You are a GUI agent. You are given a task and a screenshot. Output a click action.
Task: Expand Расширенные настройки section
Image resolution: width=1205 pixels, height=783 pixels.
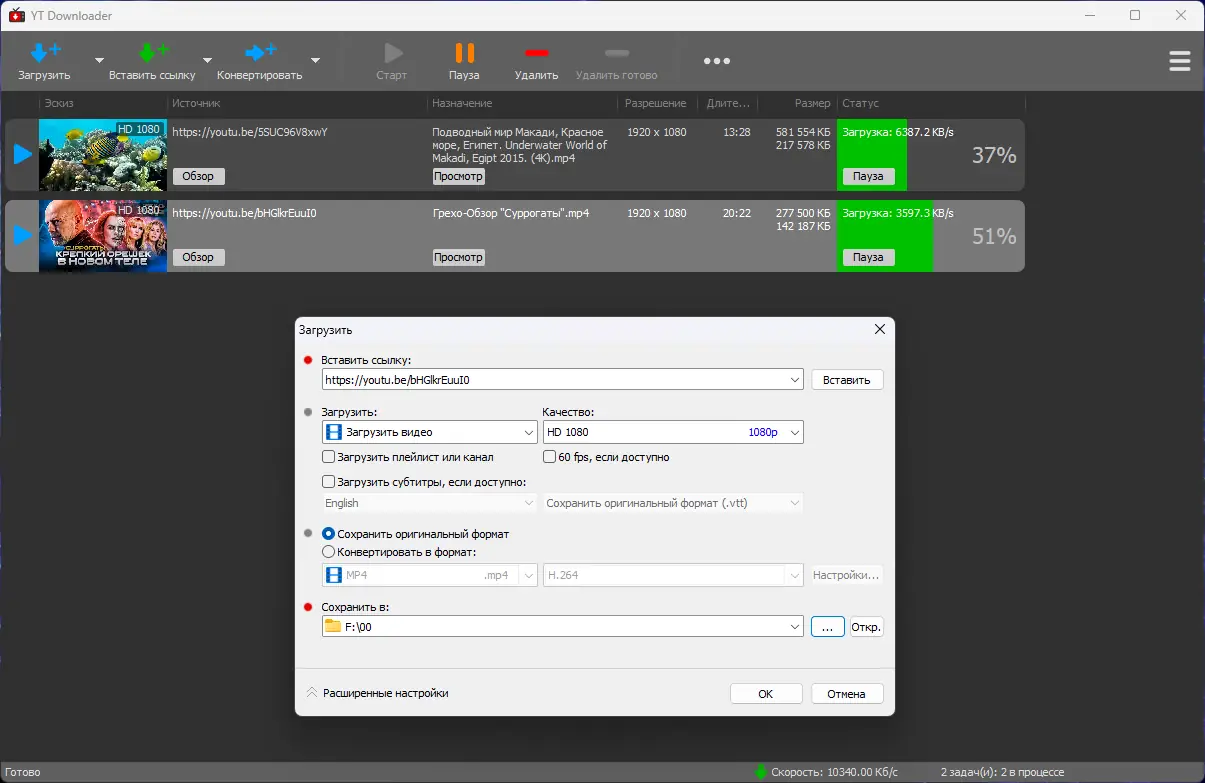(x=377, y=693)
